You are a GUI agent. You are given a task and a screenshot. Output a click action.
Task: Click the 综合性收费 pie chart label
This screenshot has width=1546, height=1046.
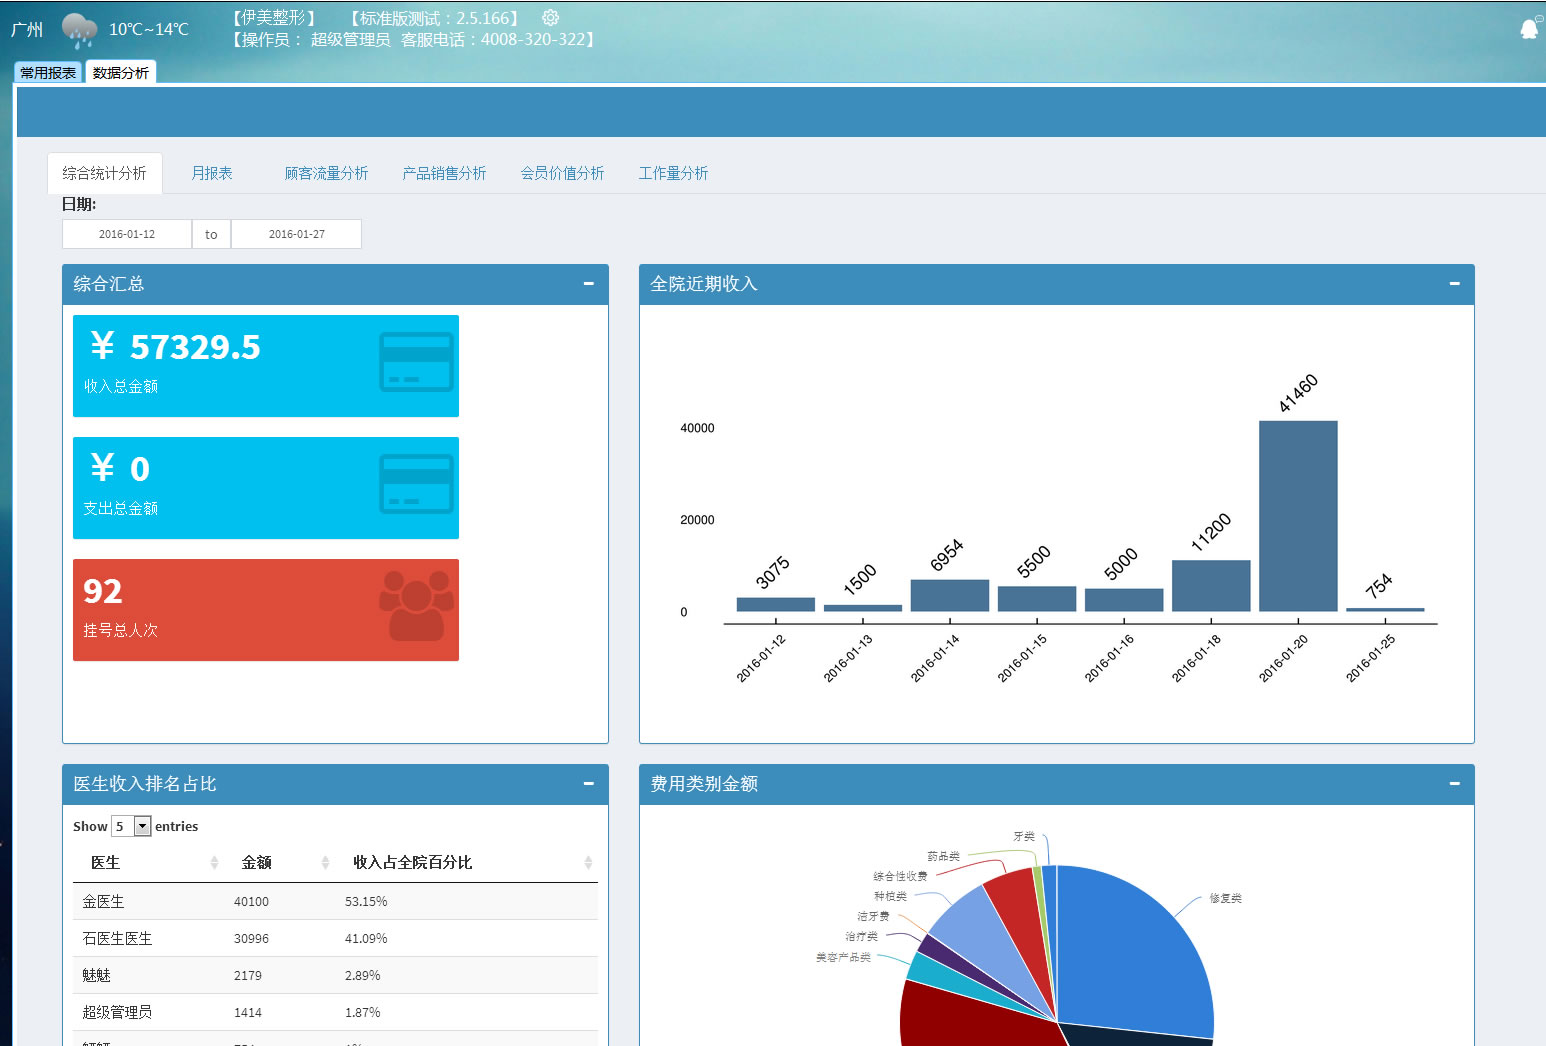[x=900, y=876]
